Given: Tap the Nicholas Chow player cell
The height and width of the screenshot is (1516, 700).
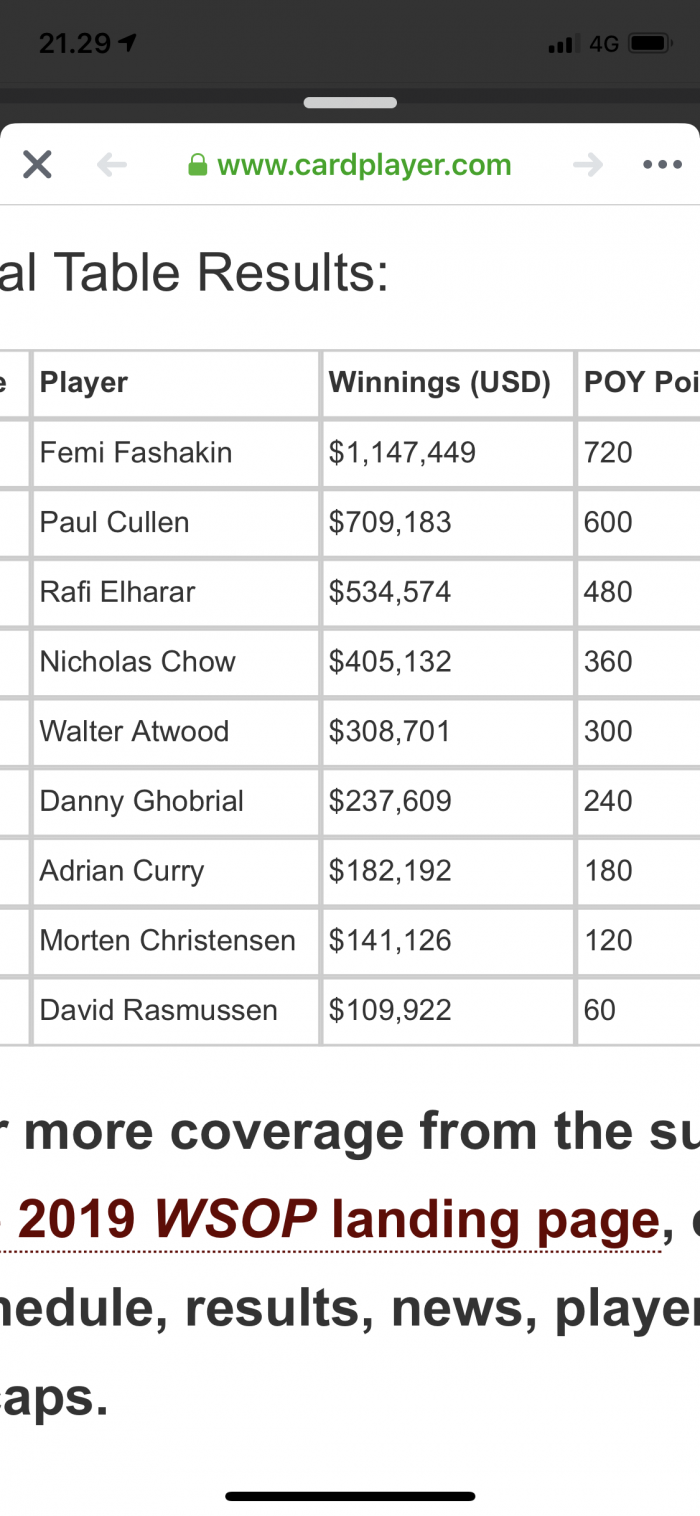Looking at the screenshot, I should (176, 662).
